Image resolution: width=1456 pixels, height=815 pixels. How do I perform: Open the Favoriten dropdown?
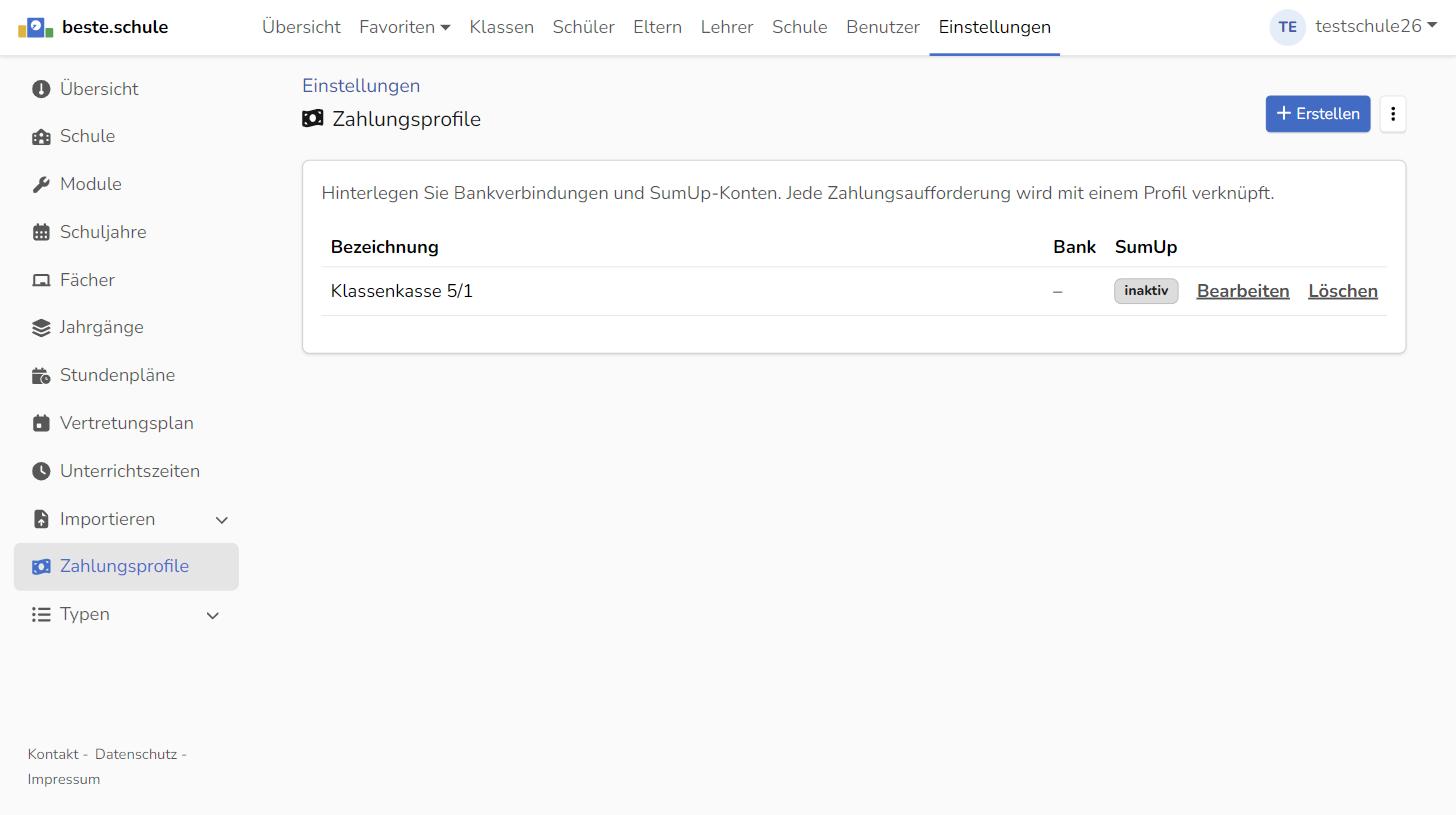tap(405, 27)
